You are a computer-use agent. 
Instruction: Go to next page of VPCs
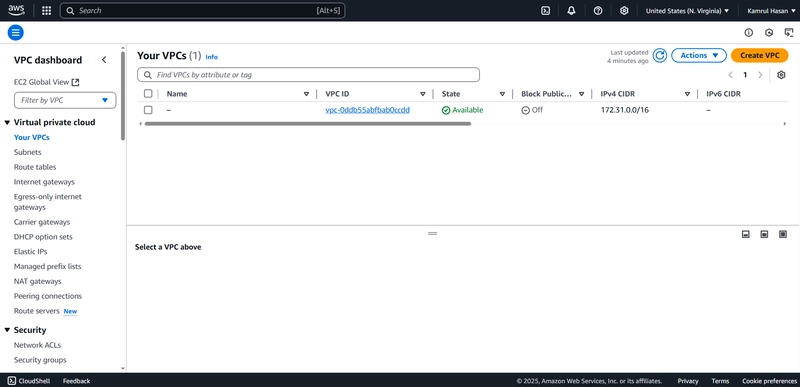[x=760, y=75]
